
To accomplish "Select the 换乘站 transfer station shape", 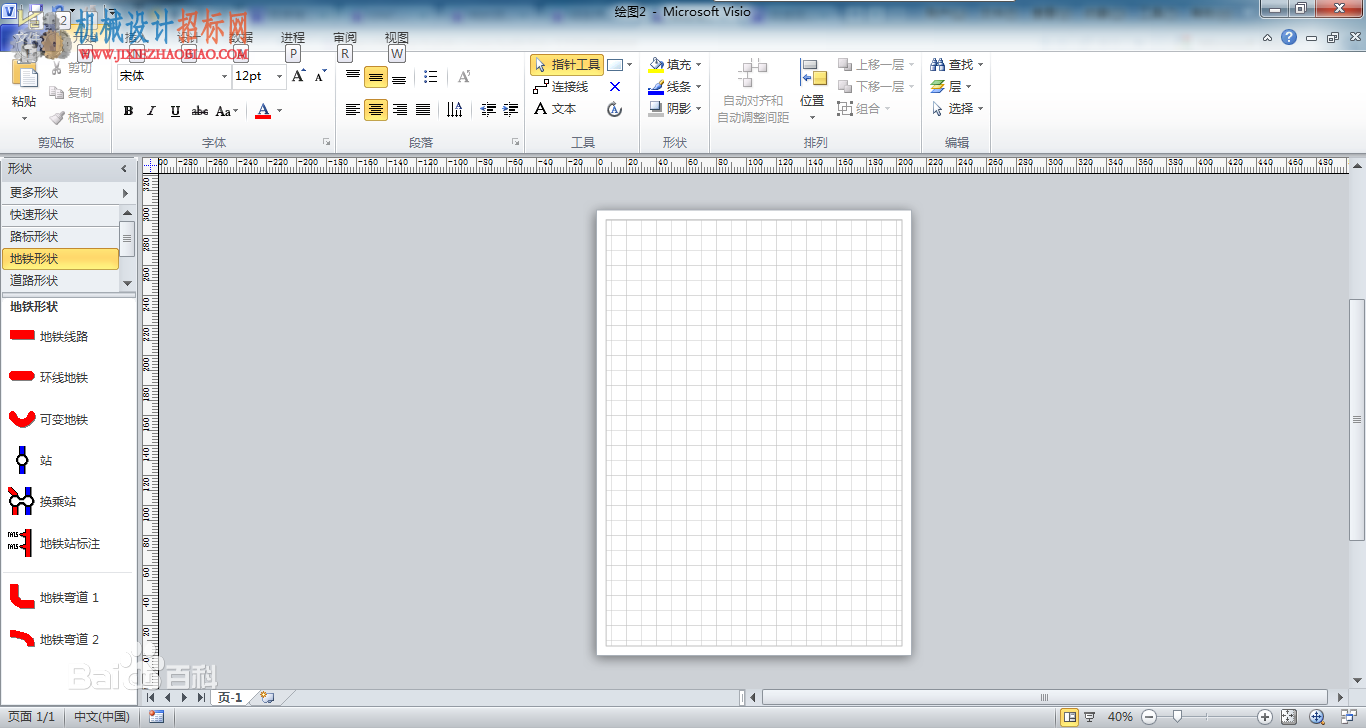I will pyautogui.click(x=42, y=502).
